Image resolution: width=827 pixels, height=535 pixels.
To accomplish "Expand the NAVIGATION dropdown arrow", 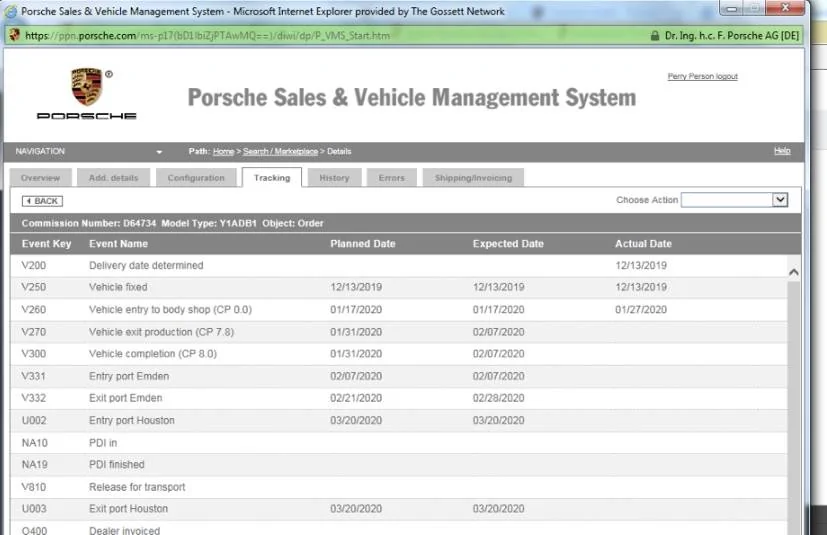I will 159,152.
